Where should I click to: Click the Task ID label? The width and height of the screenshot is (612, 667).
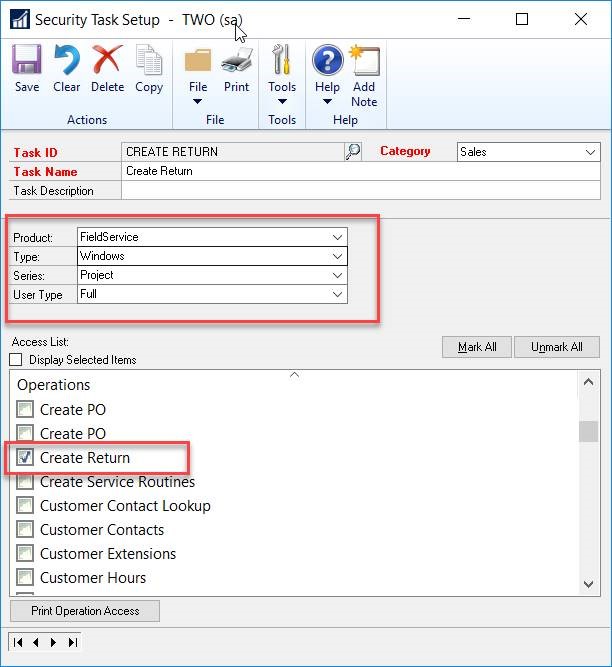tap(35, 152)
